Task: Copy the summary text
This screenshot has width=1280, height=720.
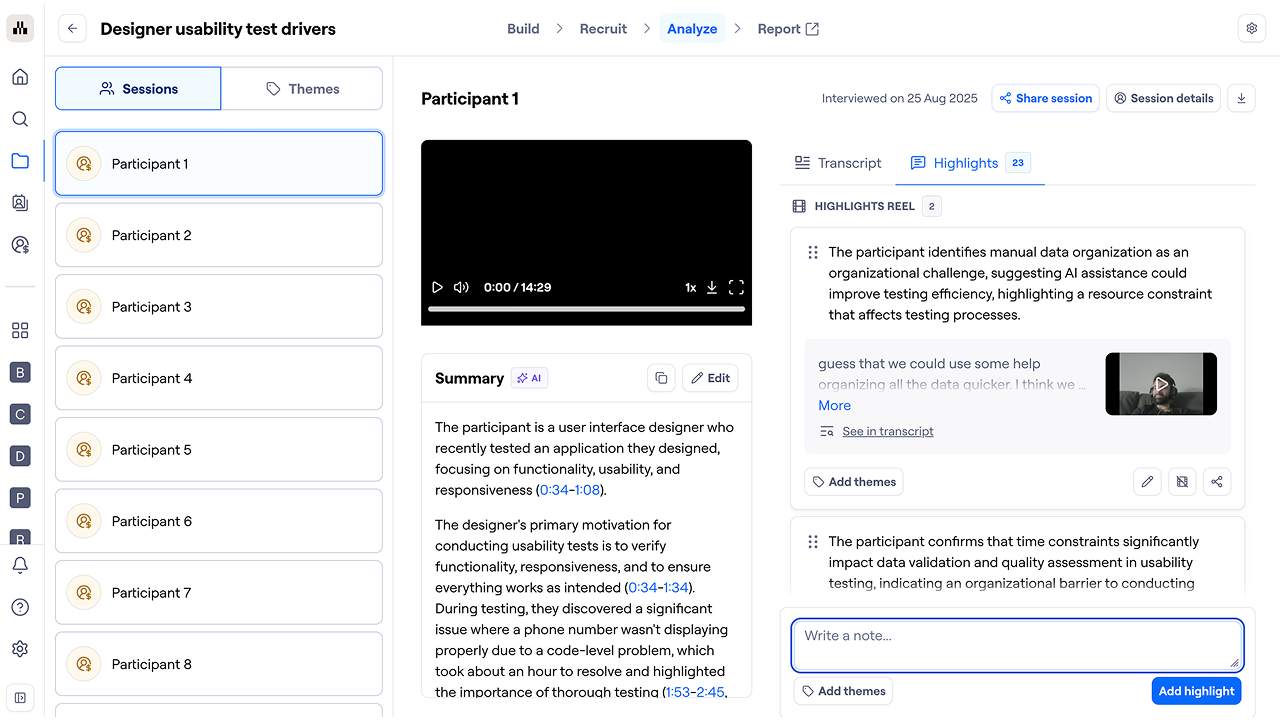Action: click(x=661, y=378)
